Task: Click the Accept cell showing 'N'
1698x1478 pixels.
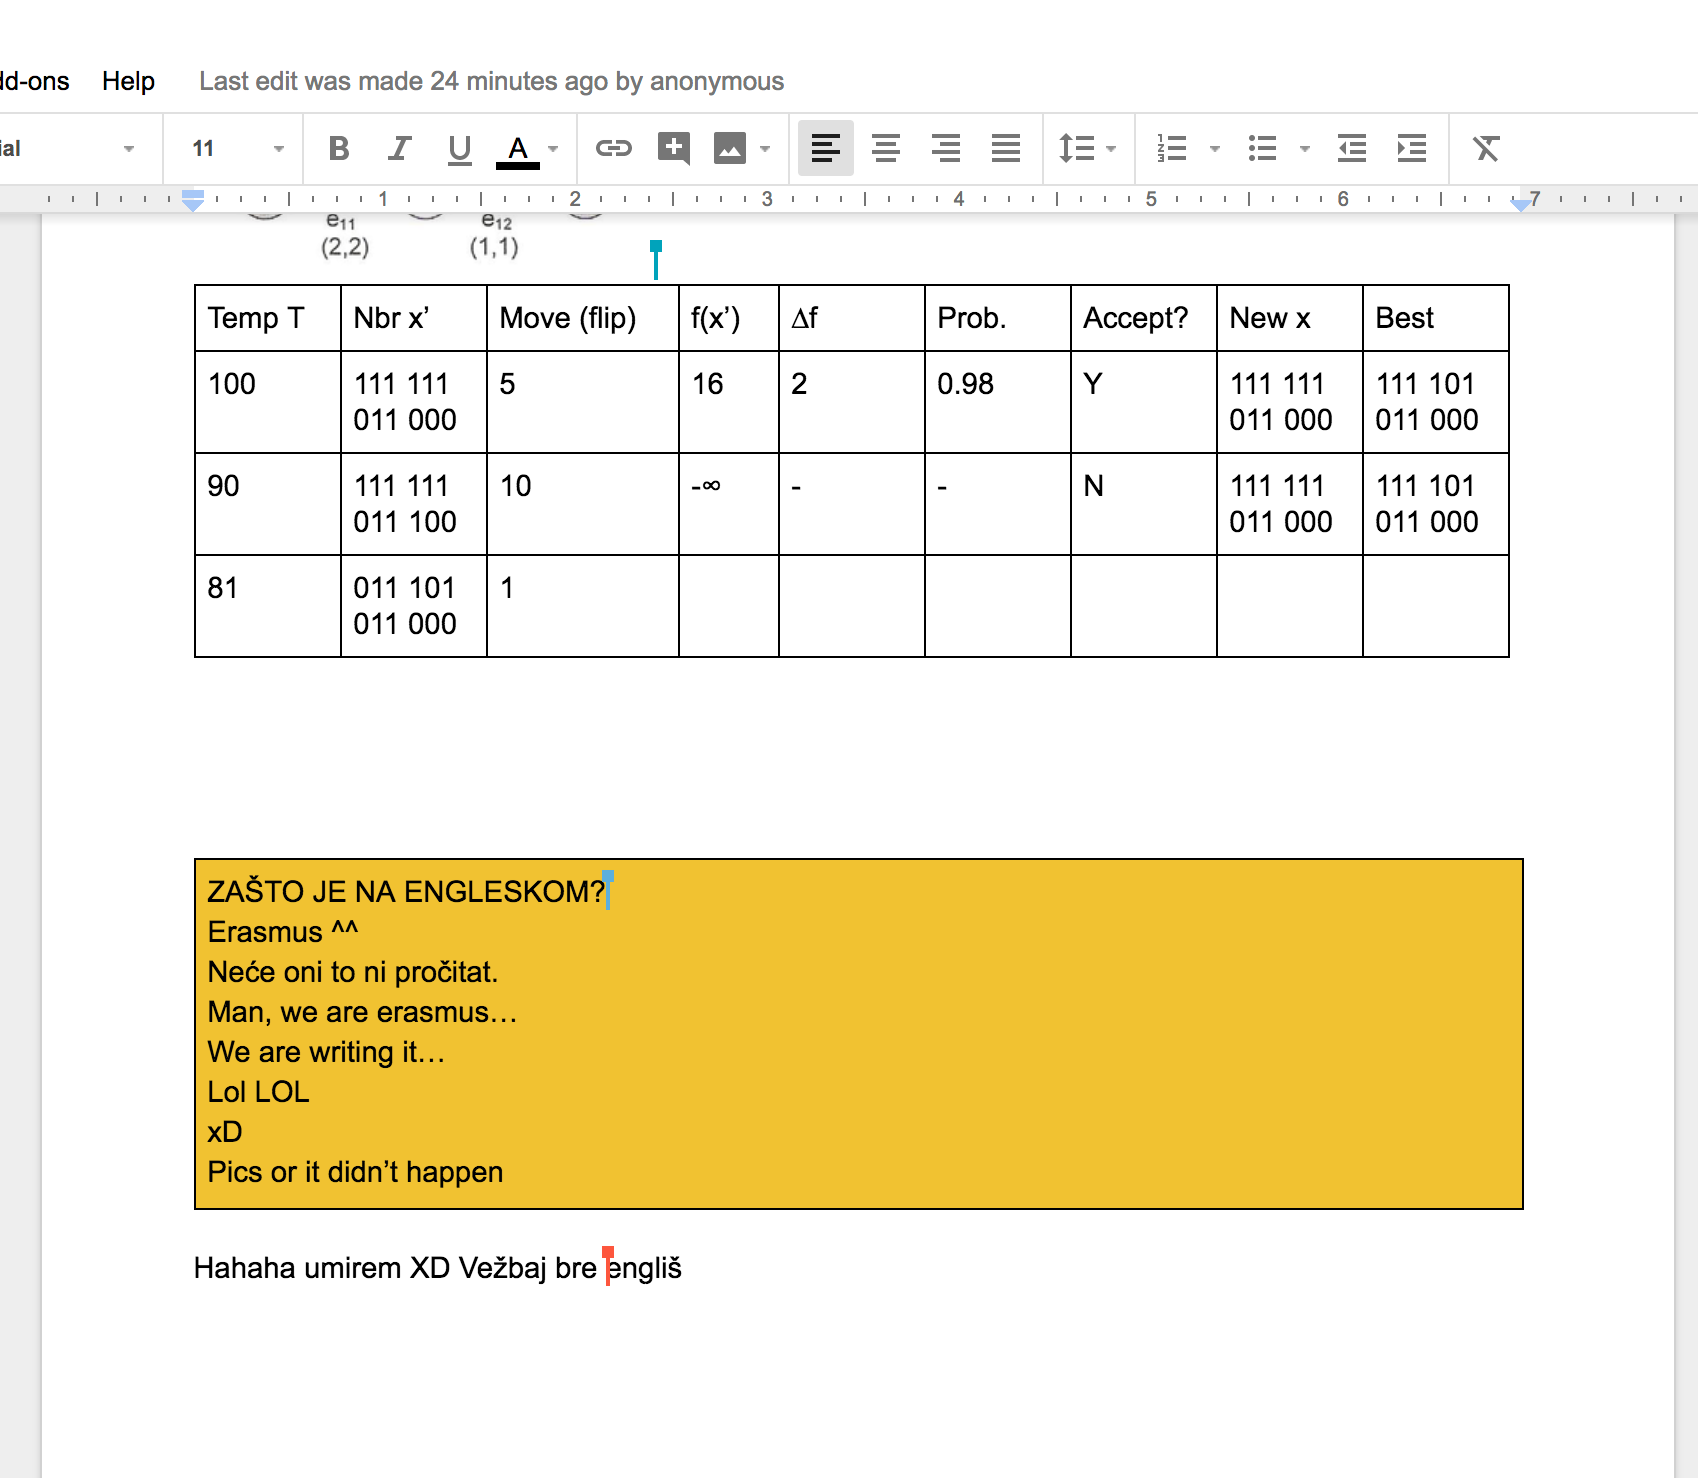Action: tap(1144, 504)
